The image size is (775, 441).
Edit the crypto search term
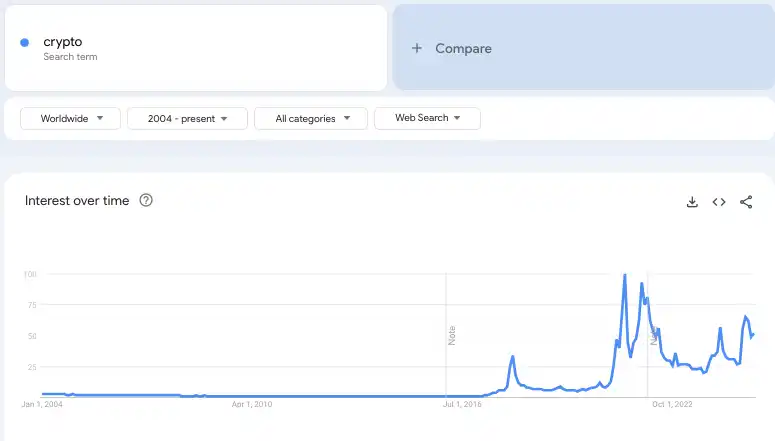point(63,42)
